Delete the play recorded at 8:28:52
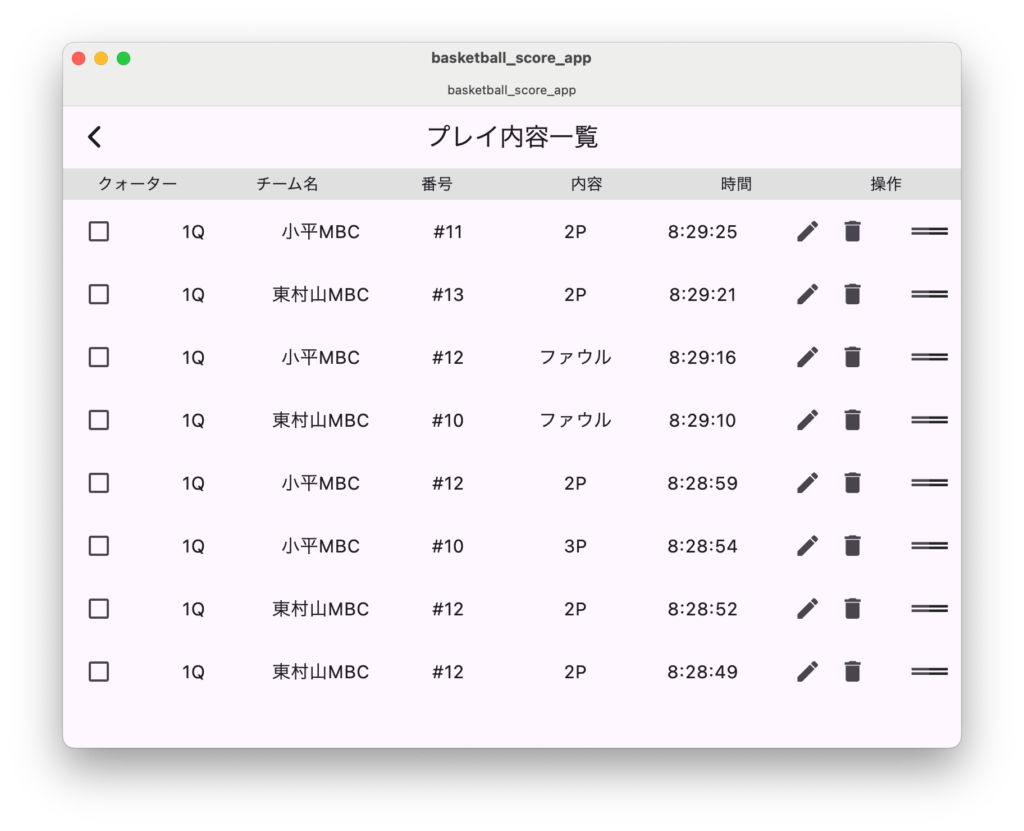Image resolution: width=1024 pixels, height=831 pixels. [852, 609]
